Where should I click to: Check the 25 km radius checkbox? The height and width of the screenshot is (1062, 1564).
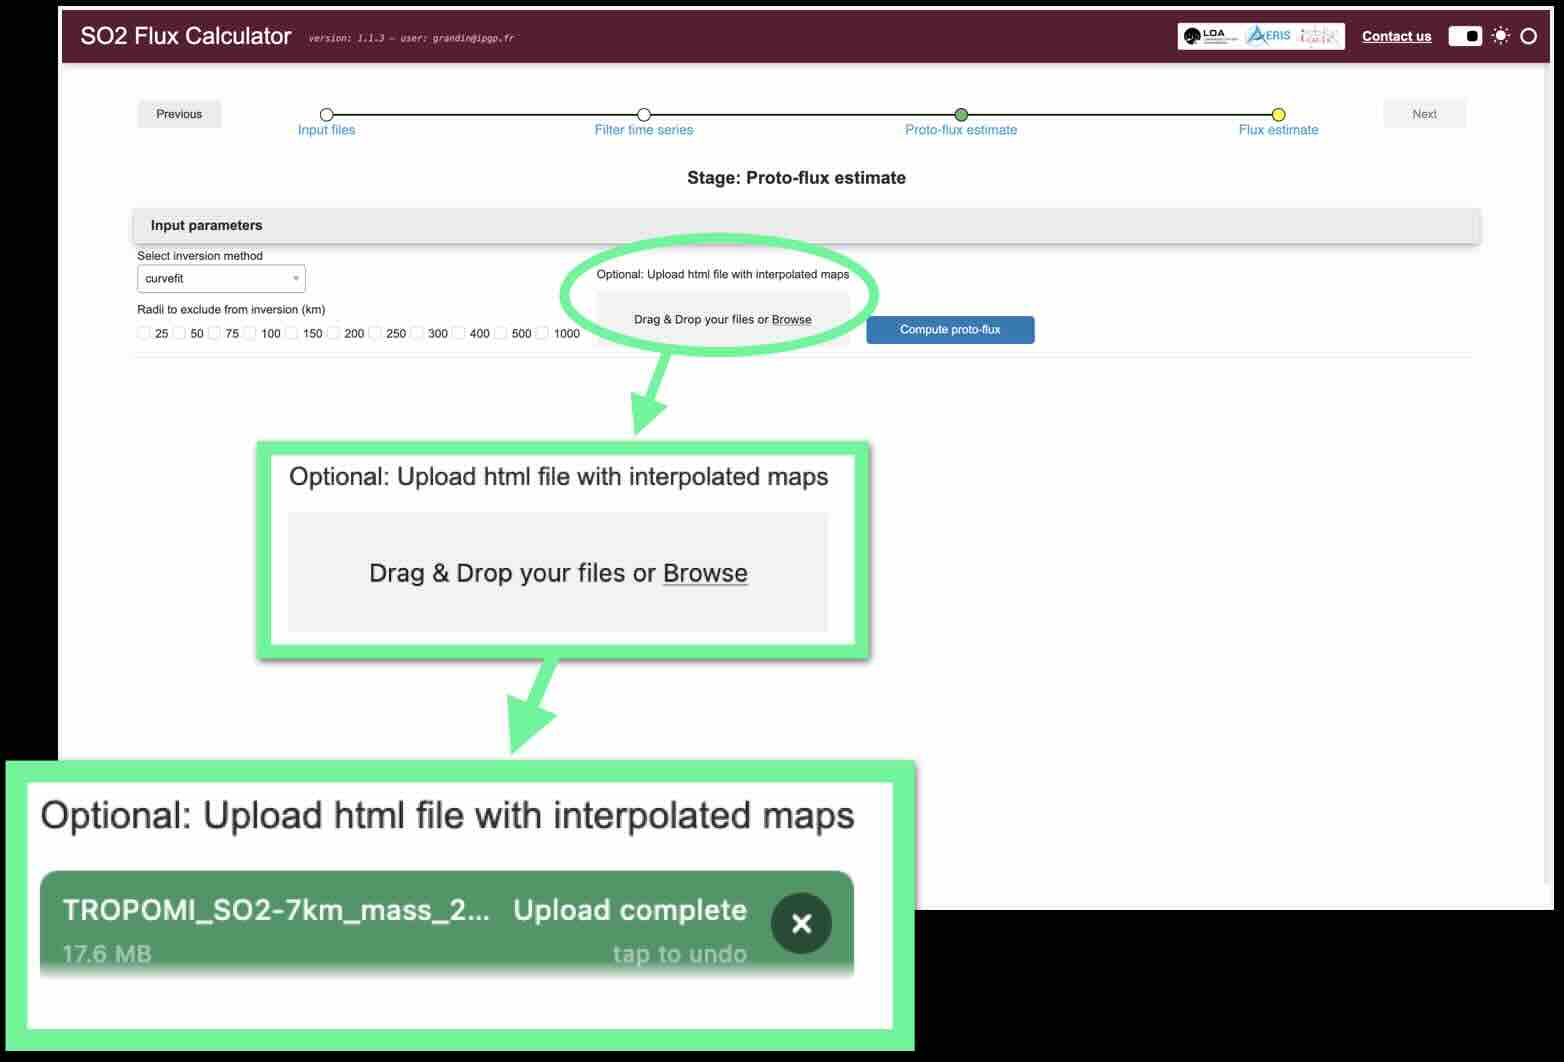[144, 333]
